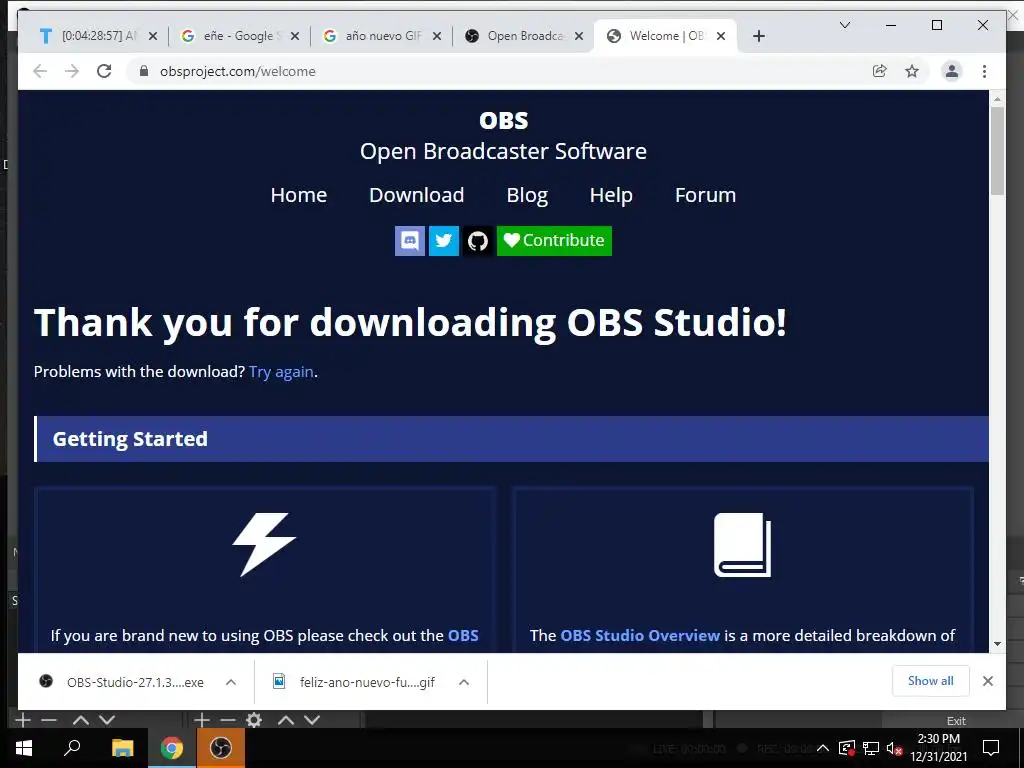
Task: Open the Chrome profile avatar
Action: point(952,71)
